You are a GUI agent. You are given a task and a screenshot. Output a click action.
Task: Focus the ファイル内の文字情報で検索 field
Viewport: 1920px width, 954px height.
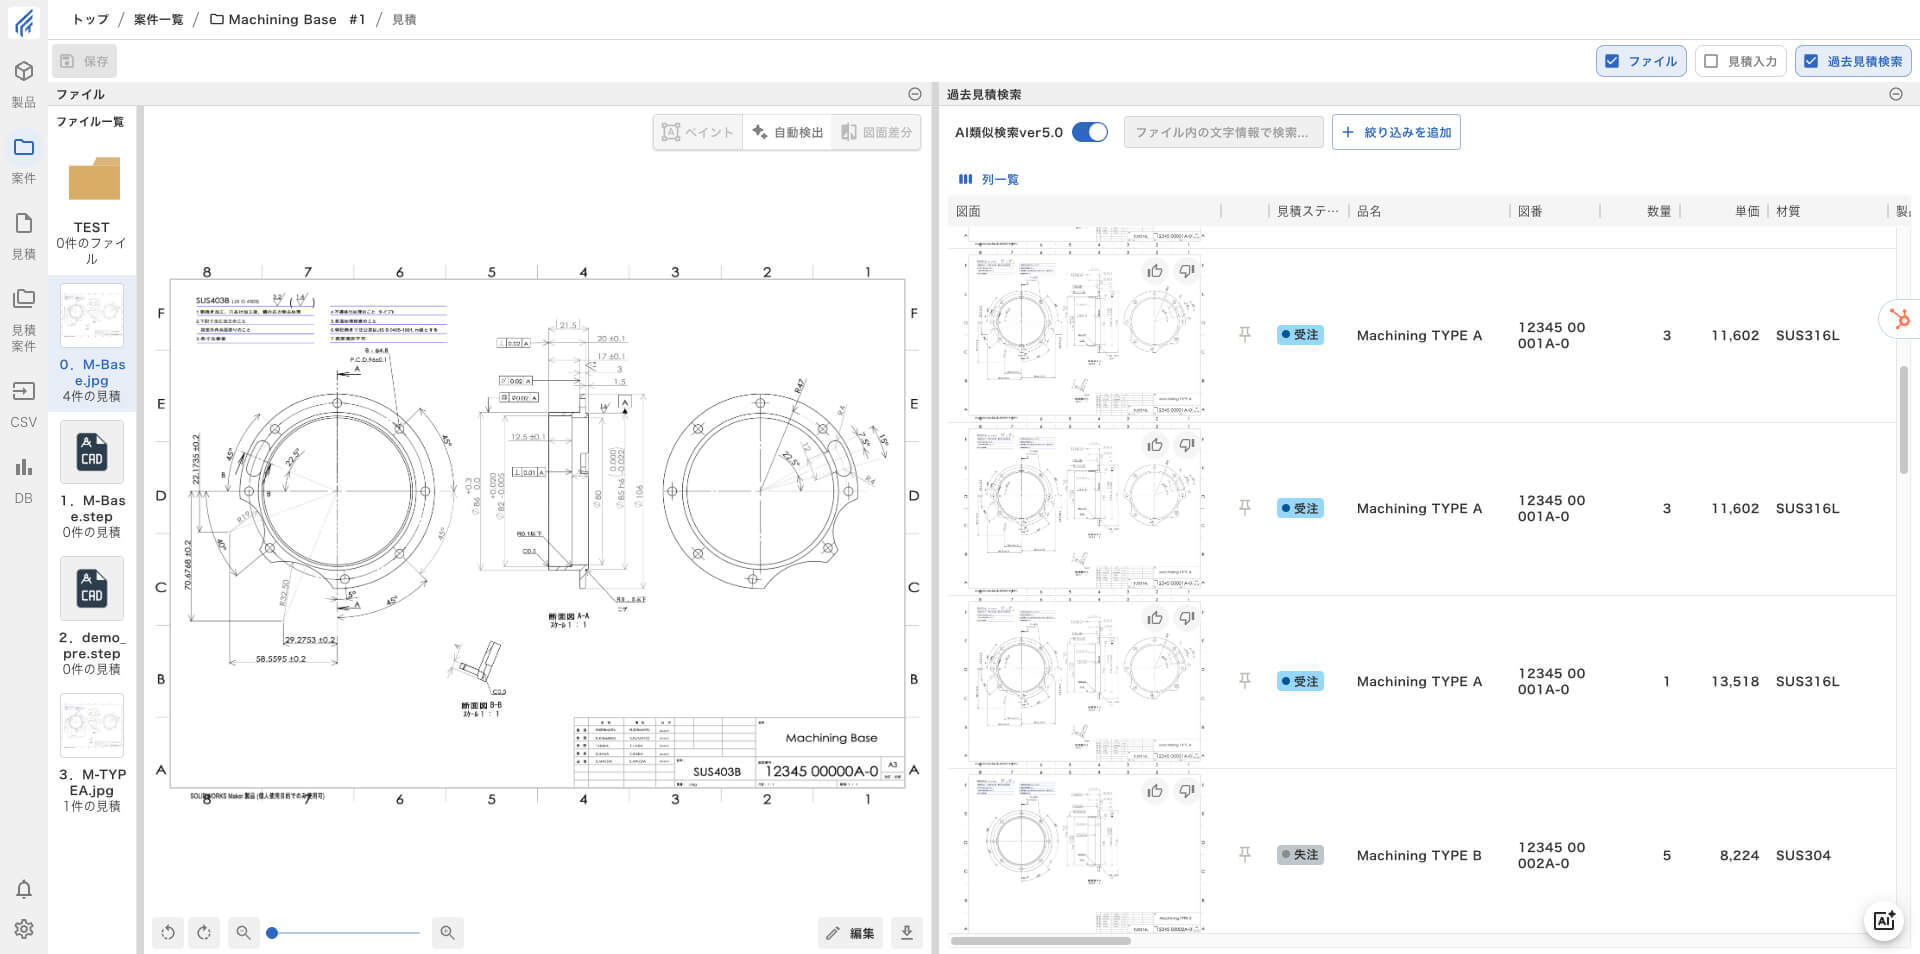click(x=1223, y=132)
